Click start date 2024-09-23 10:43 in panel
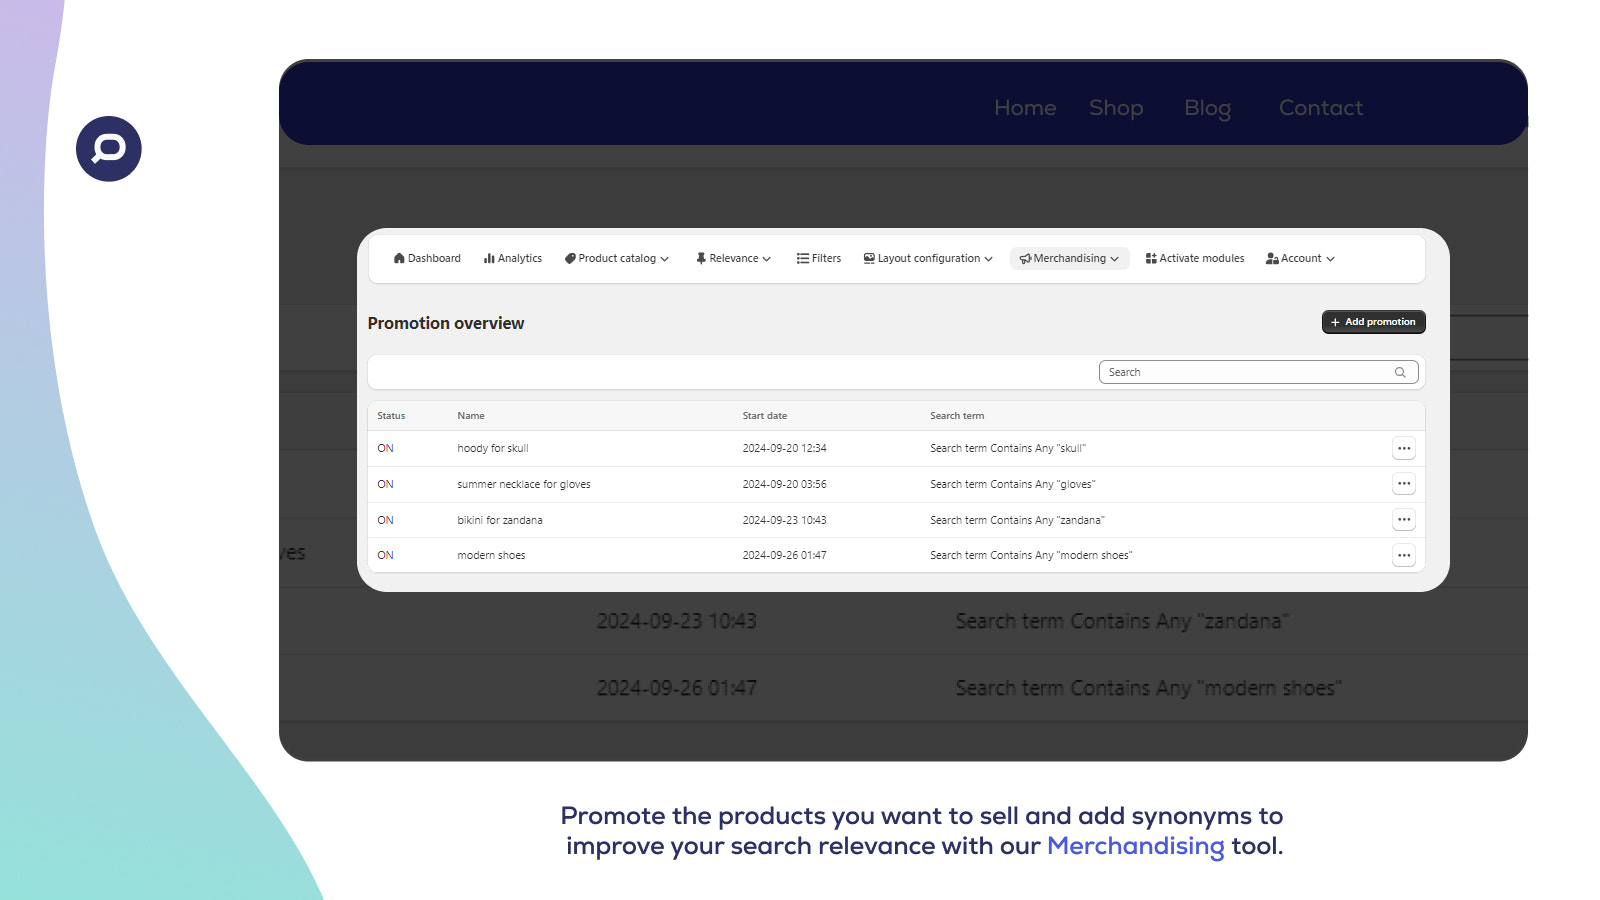 click(784, 520)
